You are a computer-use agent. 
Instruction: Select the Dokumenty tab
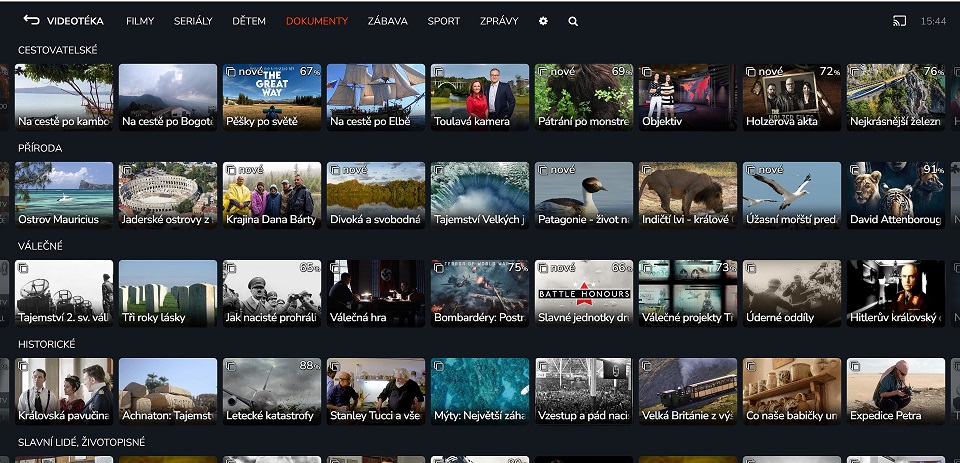317,21
